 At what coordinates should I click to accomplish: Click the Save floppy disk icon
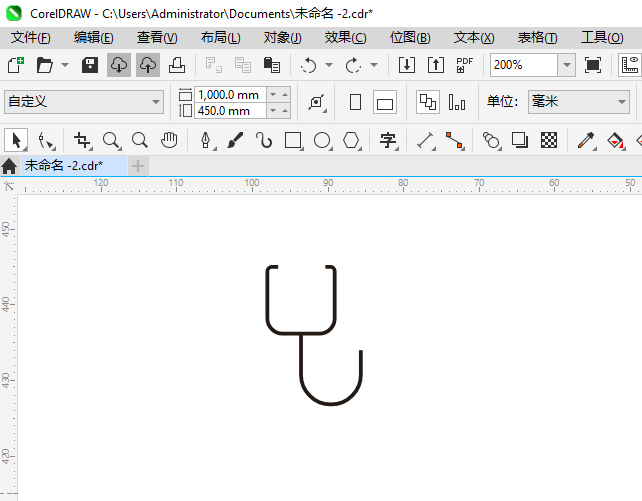pyautogui.click(x=90, y=65)
